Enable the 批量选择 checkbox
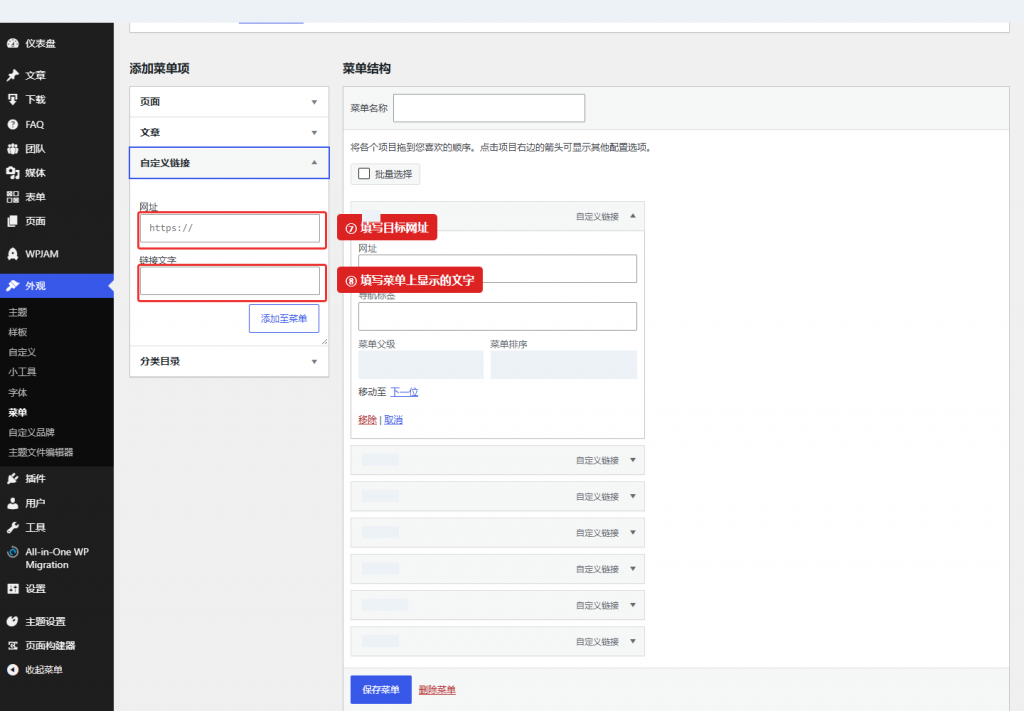This screenshot has width=1024, height=711. click(x=364, y=174)
